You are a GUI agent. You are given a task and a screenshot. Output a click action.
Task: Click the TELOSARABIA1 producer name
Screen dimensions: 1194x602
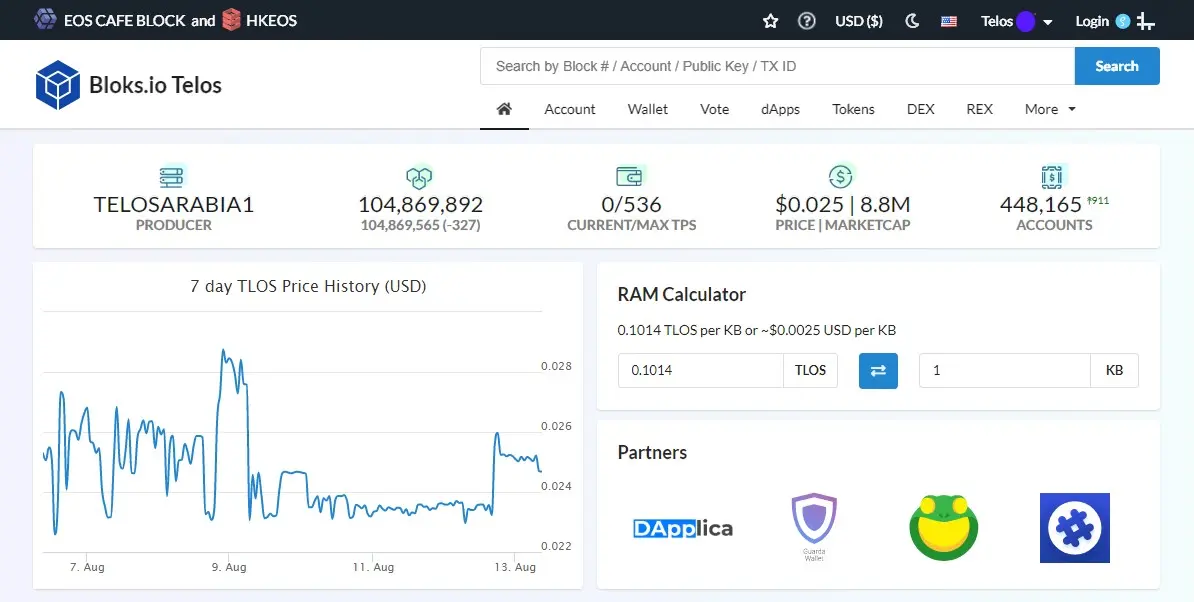tap(174, 205)
